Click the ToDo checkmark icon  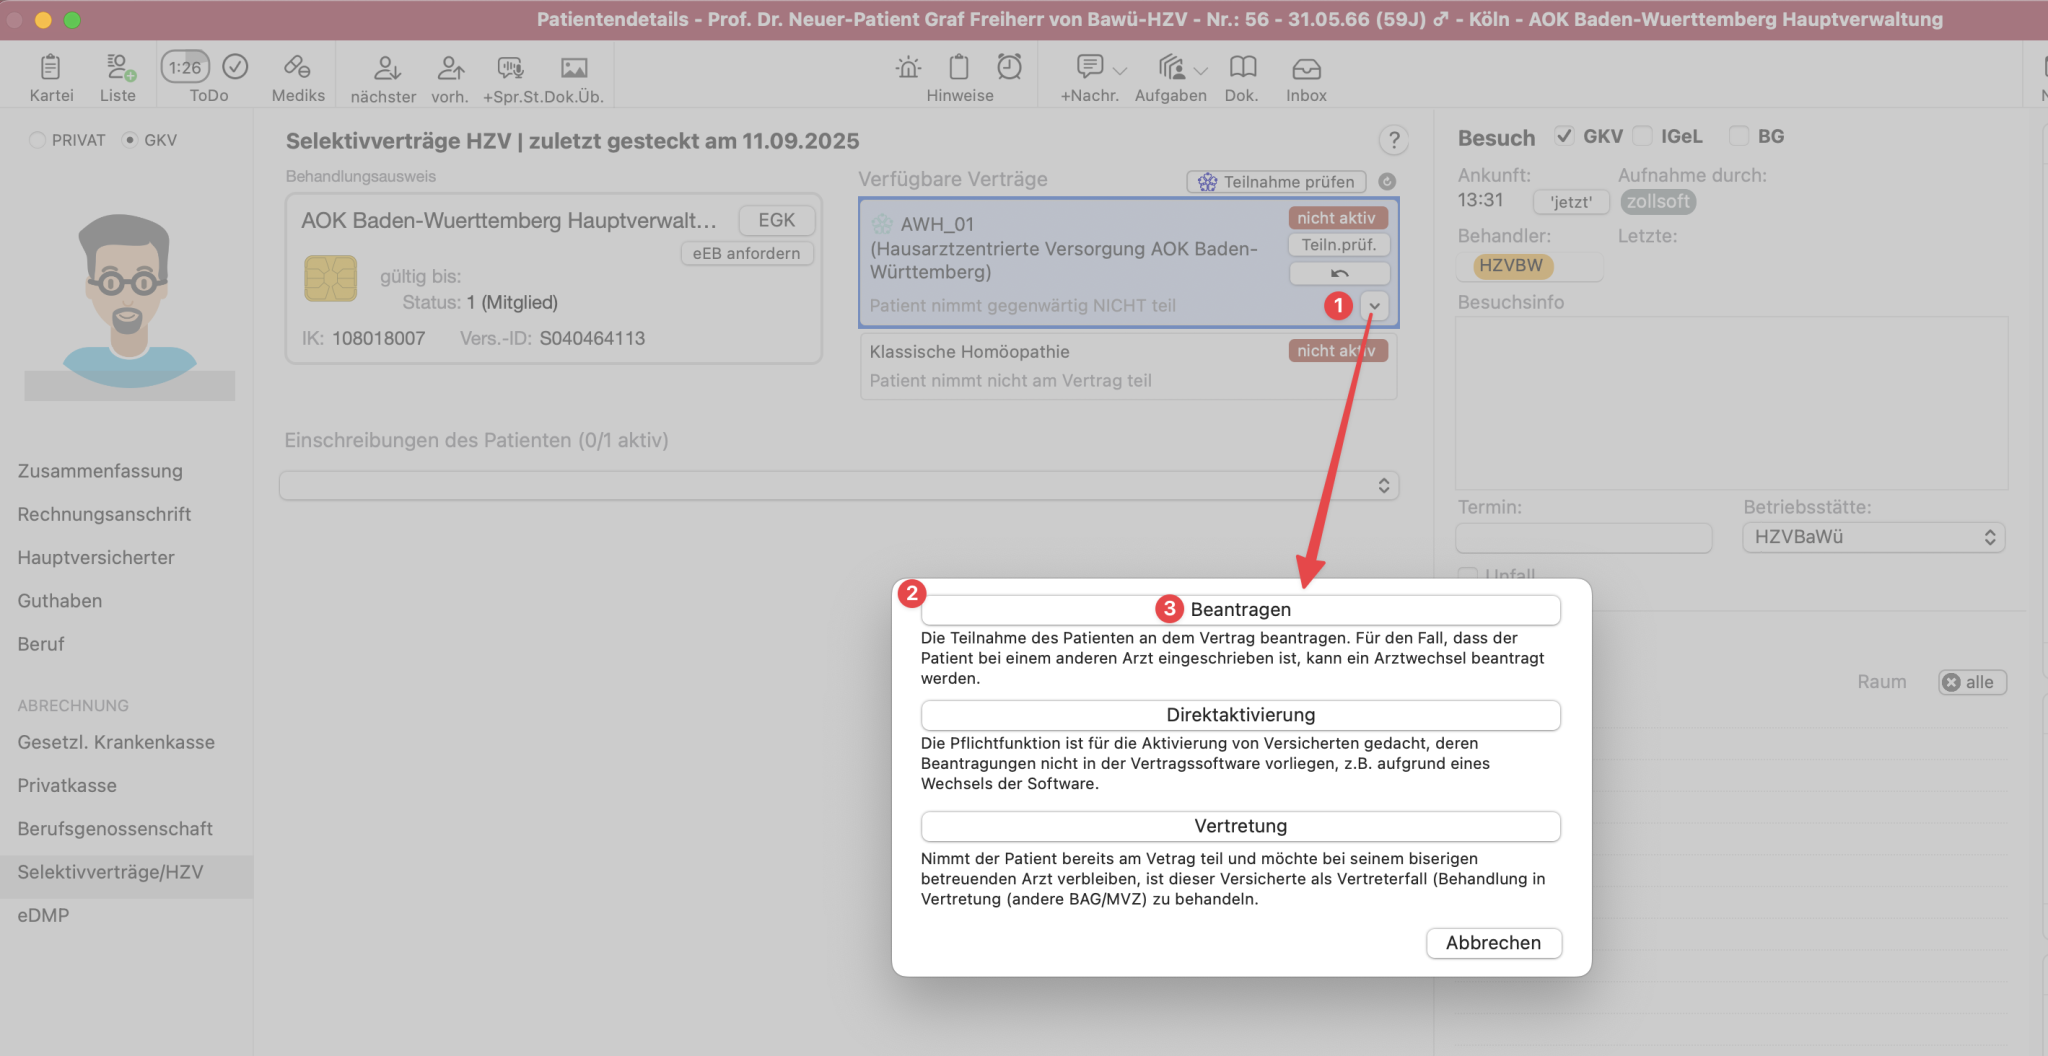coord(236,66)
